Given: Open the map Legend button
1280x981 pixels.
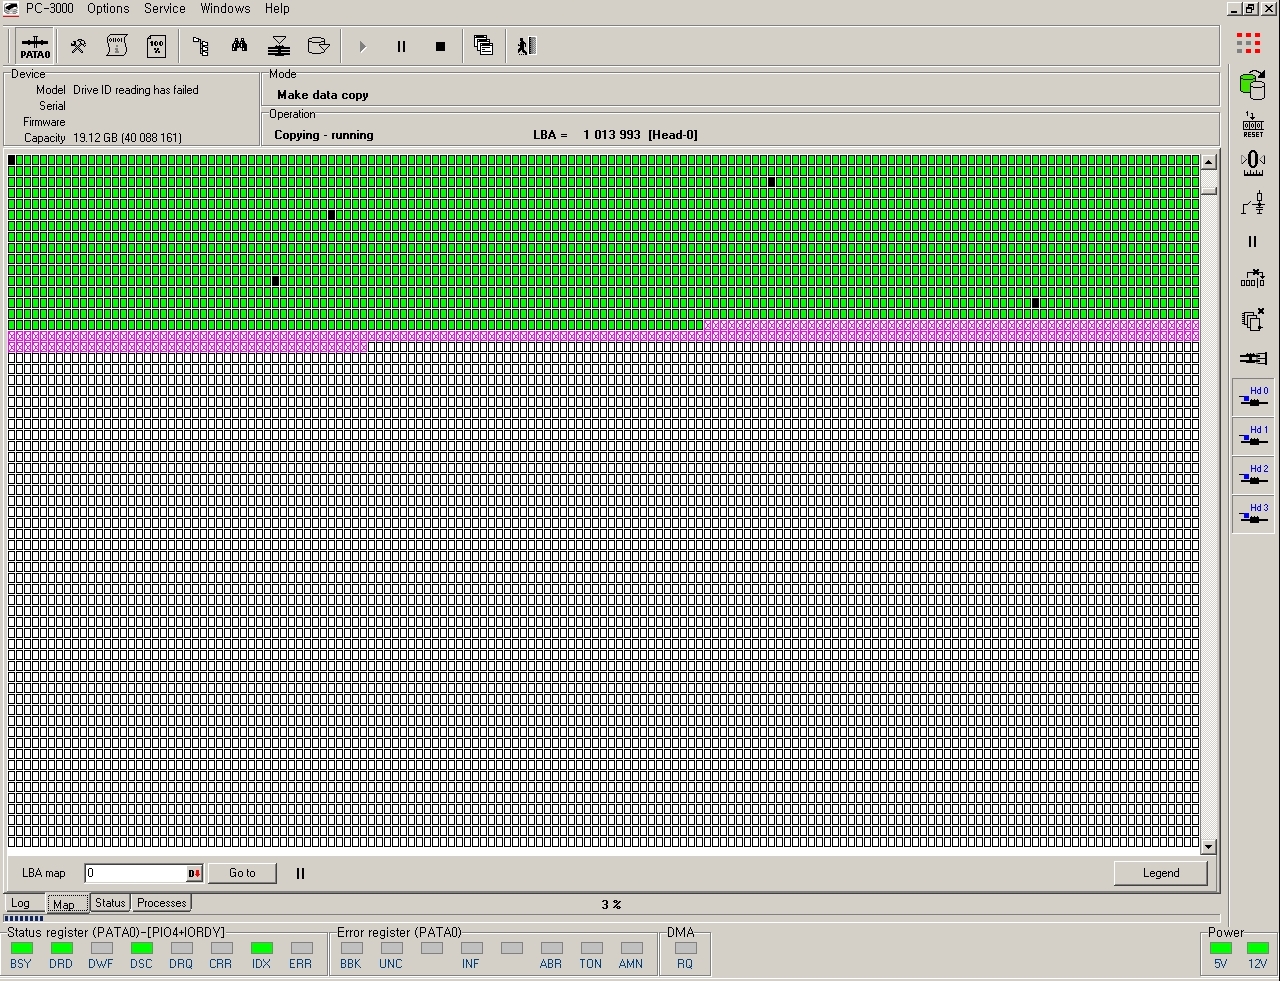Looking at the screenshot, I should [1160, 873].
